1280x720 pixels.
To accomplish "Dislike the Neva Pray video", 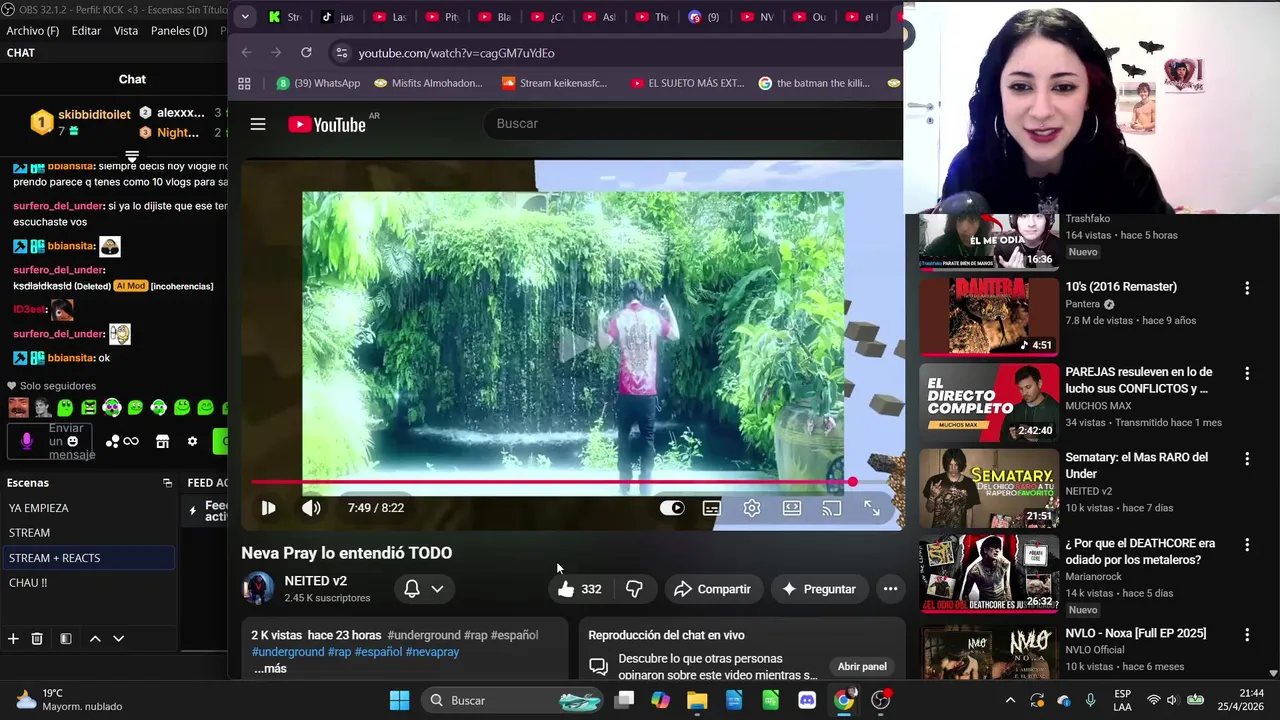I will 634,589.
